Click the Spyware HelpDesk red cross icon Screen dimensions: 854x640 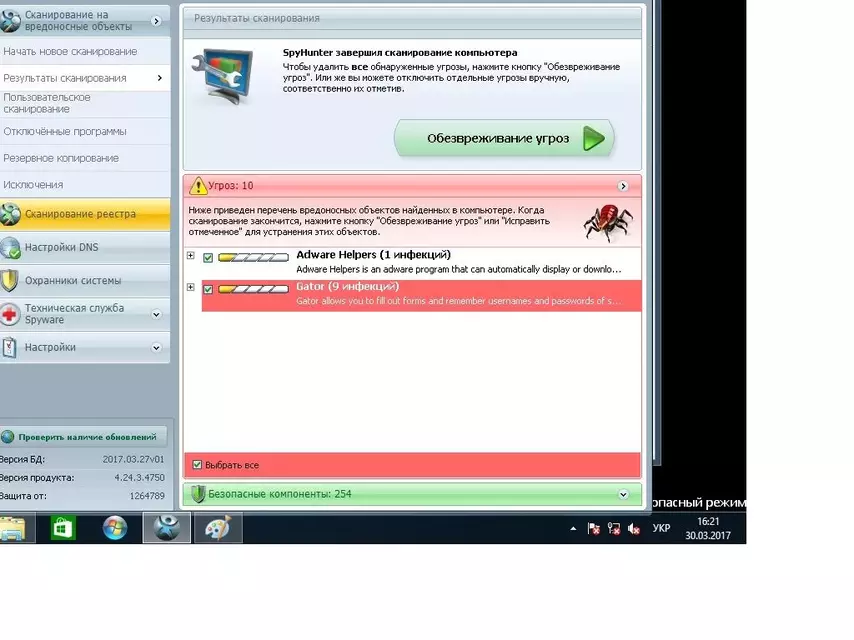tap(10, 314)
